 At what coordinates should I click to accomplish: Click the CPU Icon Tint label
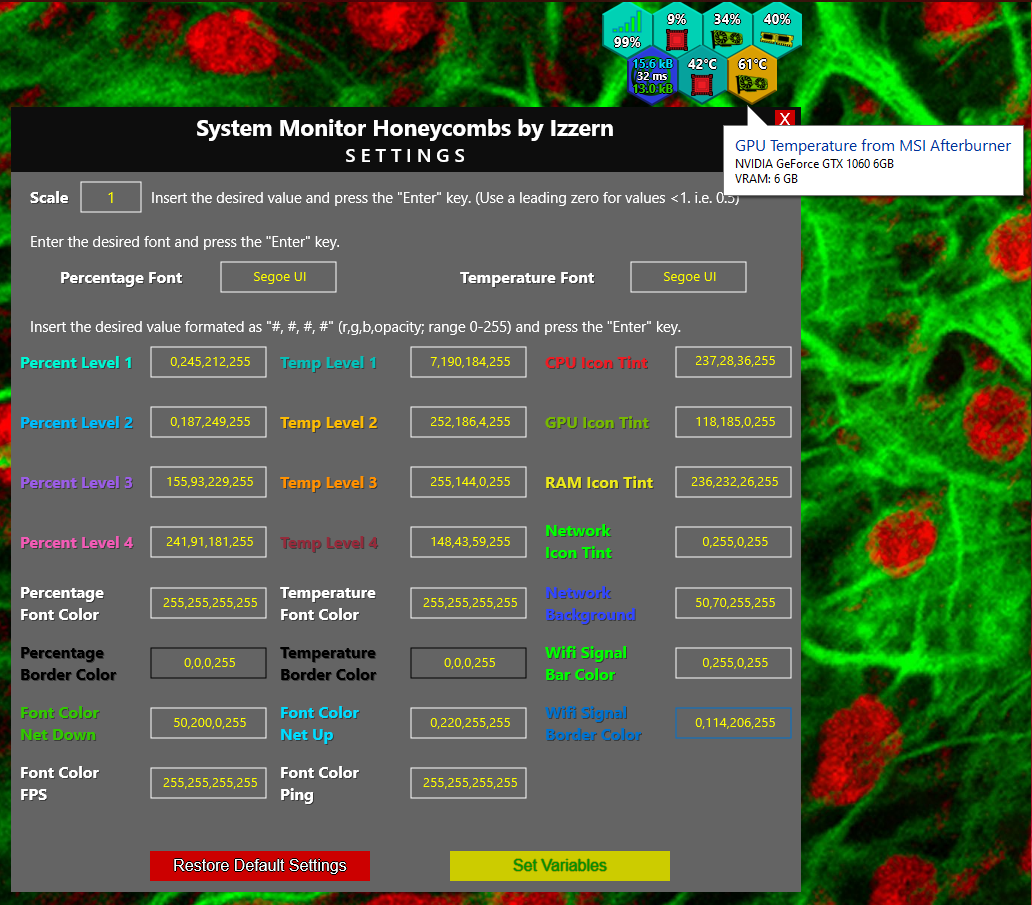(x=596, y=363)
